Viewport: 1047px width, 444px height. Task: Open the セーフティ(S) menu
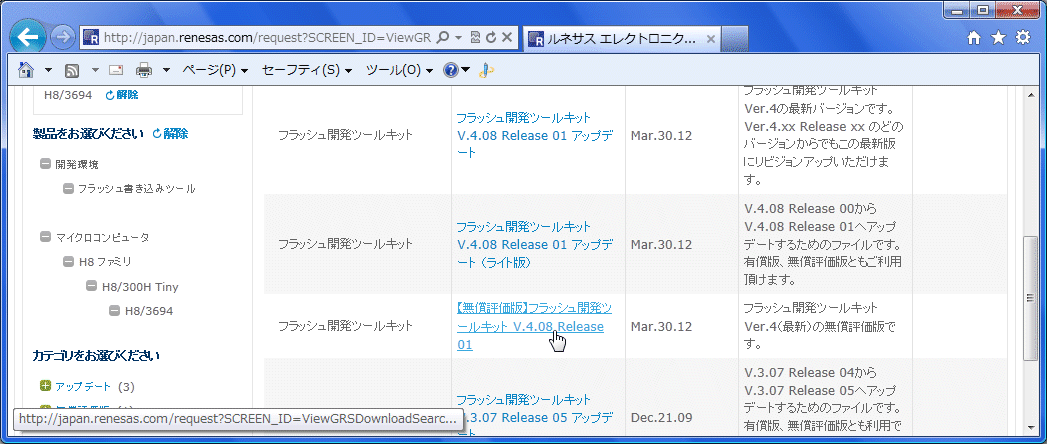point(307,70)
